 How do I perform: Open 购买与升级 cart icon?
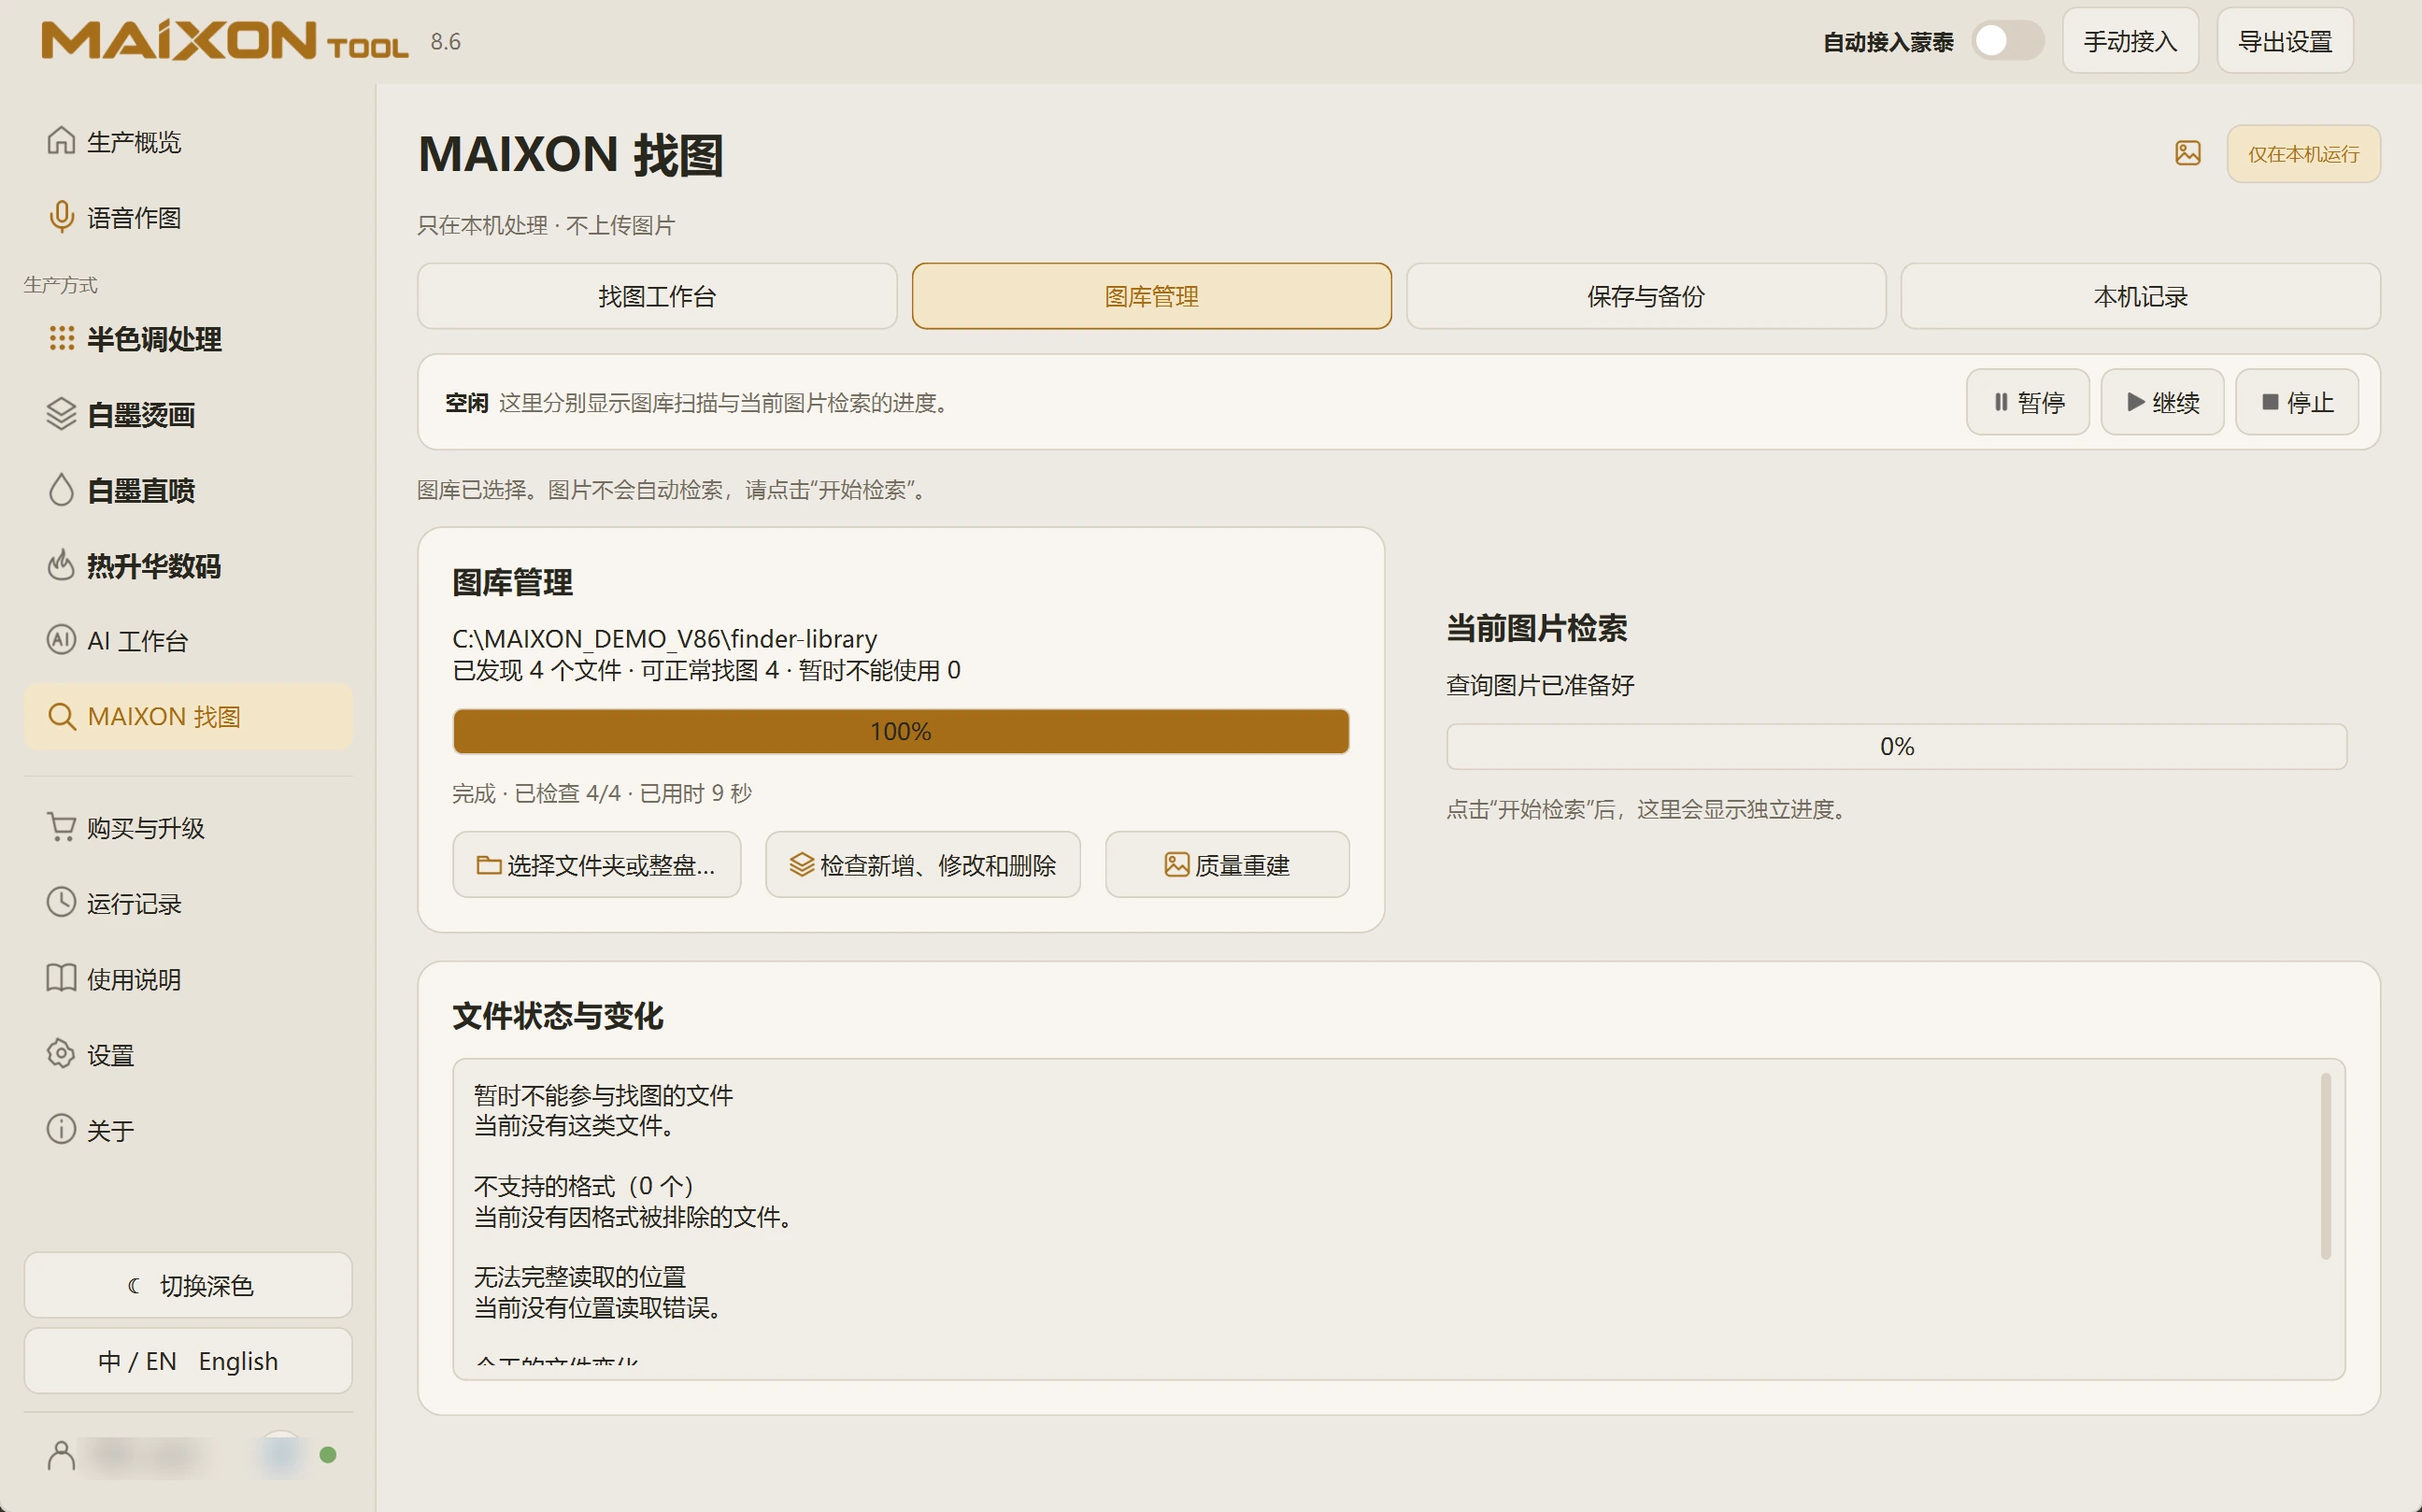61,827
